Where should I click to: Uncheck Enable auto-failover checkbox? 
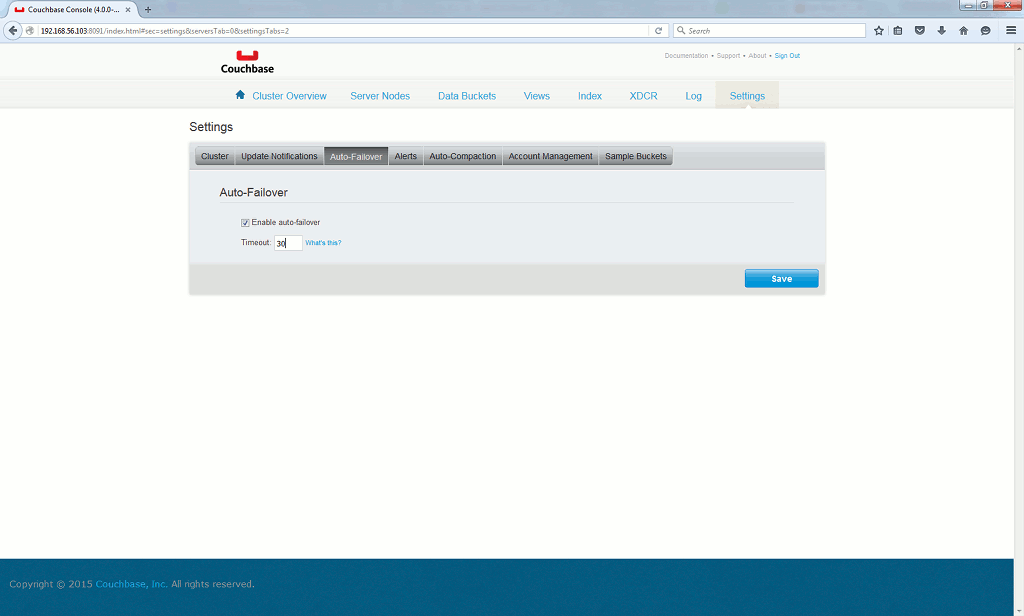tap(245, 223)
